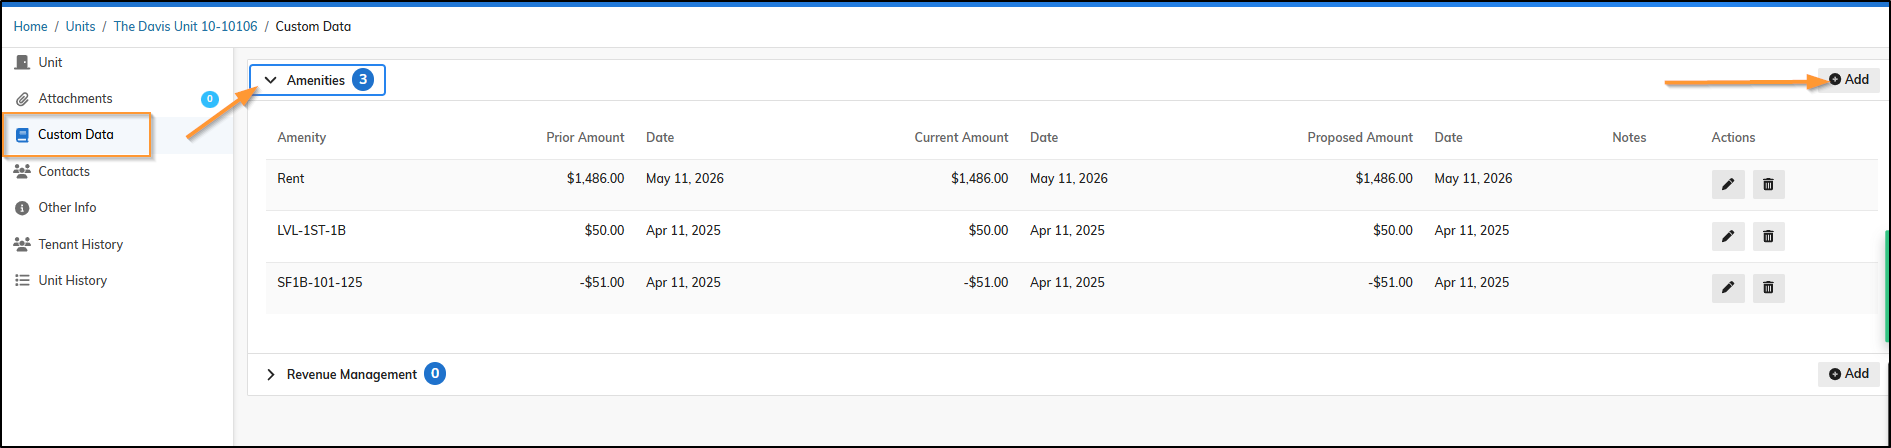Viewport: 1891px width, 448px height.
Task: Delete the Rent amenity row
Action: pos(1768,184)
